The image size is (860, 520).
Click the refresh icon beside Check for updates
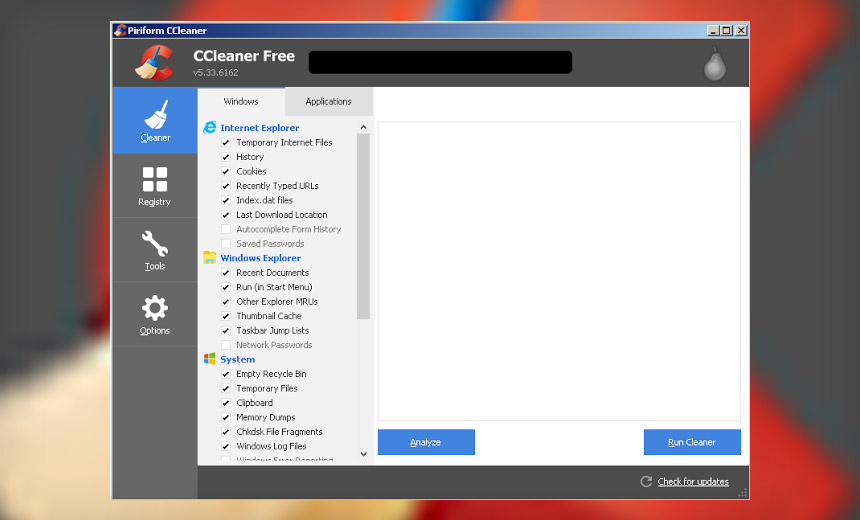[646, 481]
